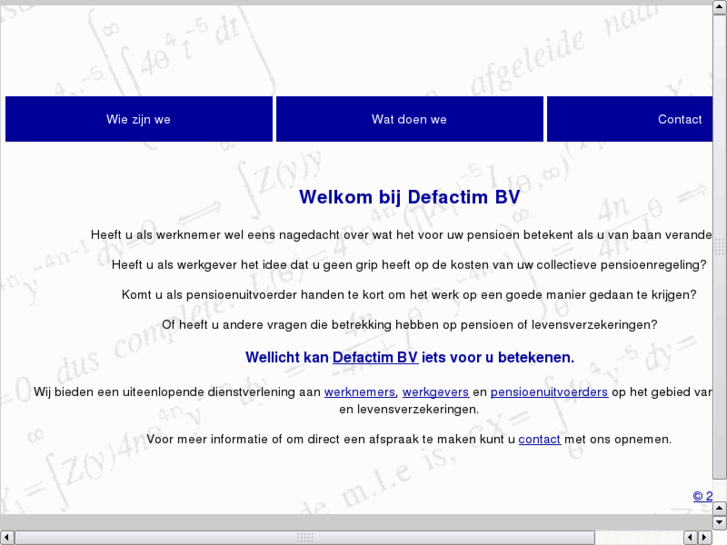The height and width of the screenshot is (545, 727).
Task: Open the copyright link at the bottom right
Action: (x=703, y=496)
